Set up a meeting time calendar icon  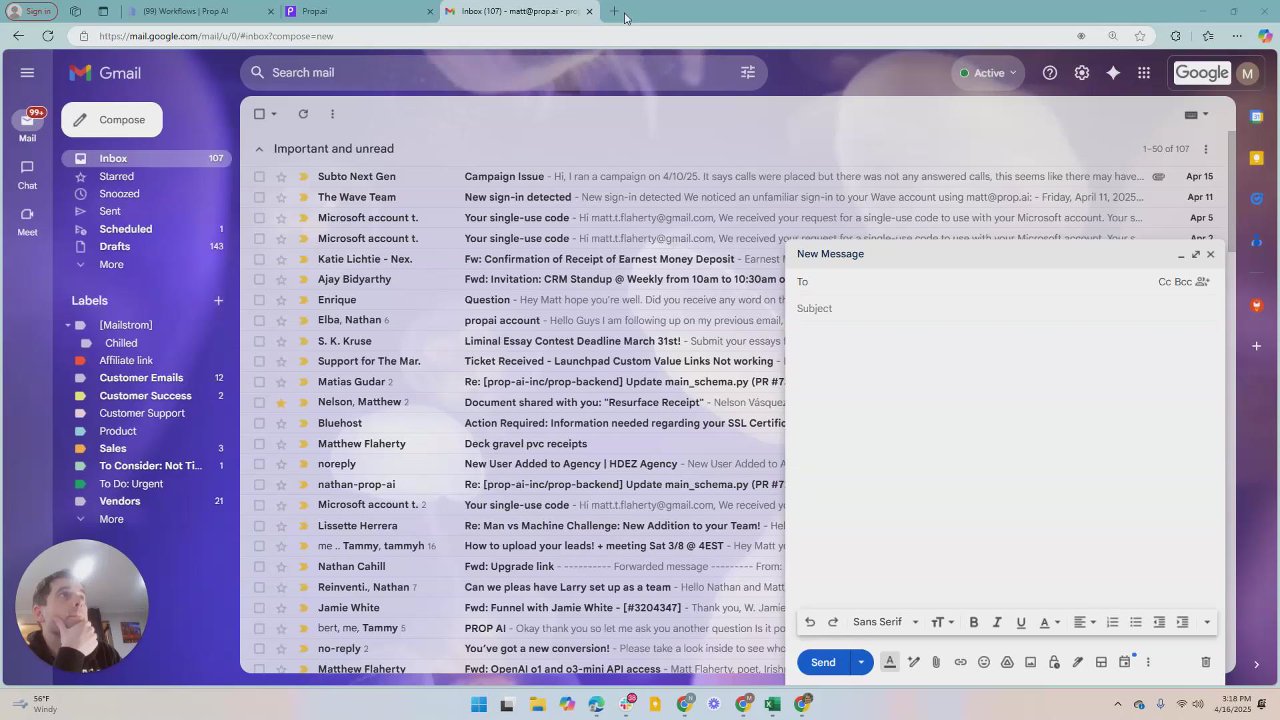[x=1125, y=662]
